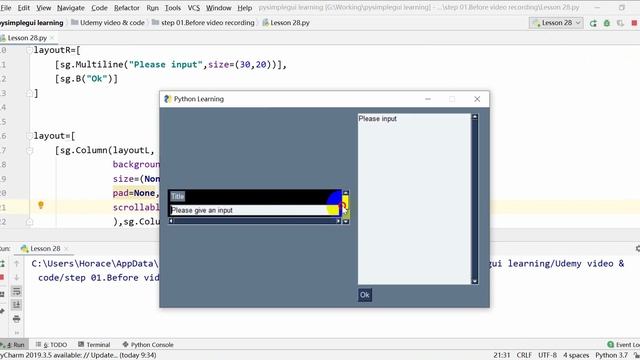The height and width of the screenshot is (360, 640).
Task: Change the CRLF line separator setting
Action: [524, 356]
